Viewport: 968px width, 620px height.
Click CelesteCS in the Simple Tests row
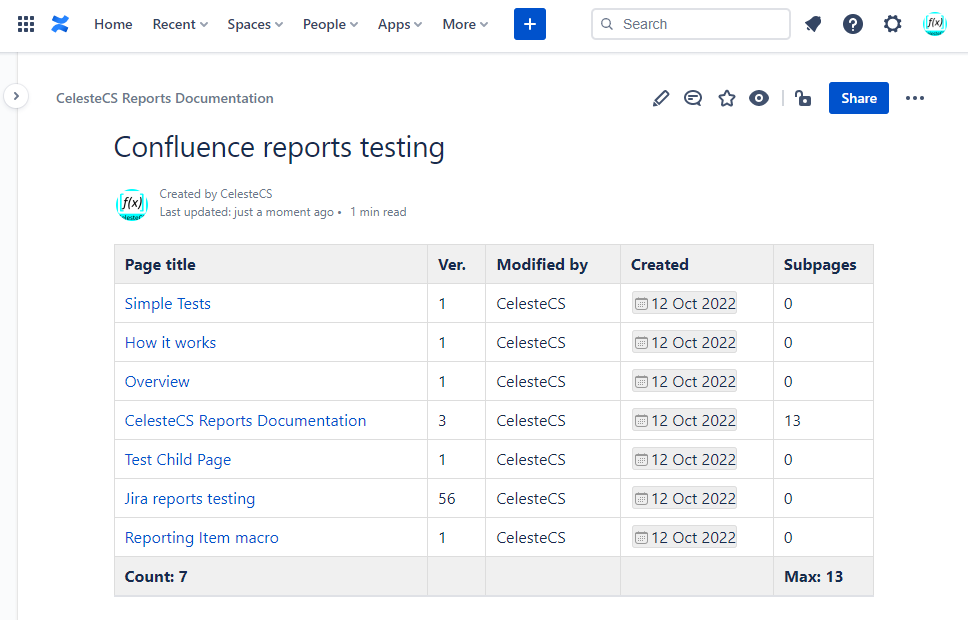coord(531,304)
